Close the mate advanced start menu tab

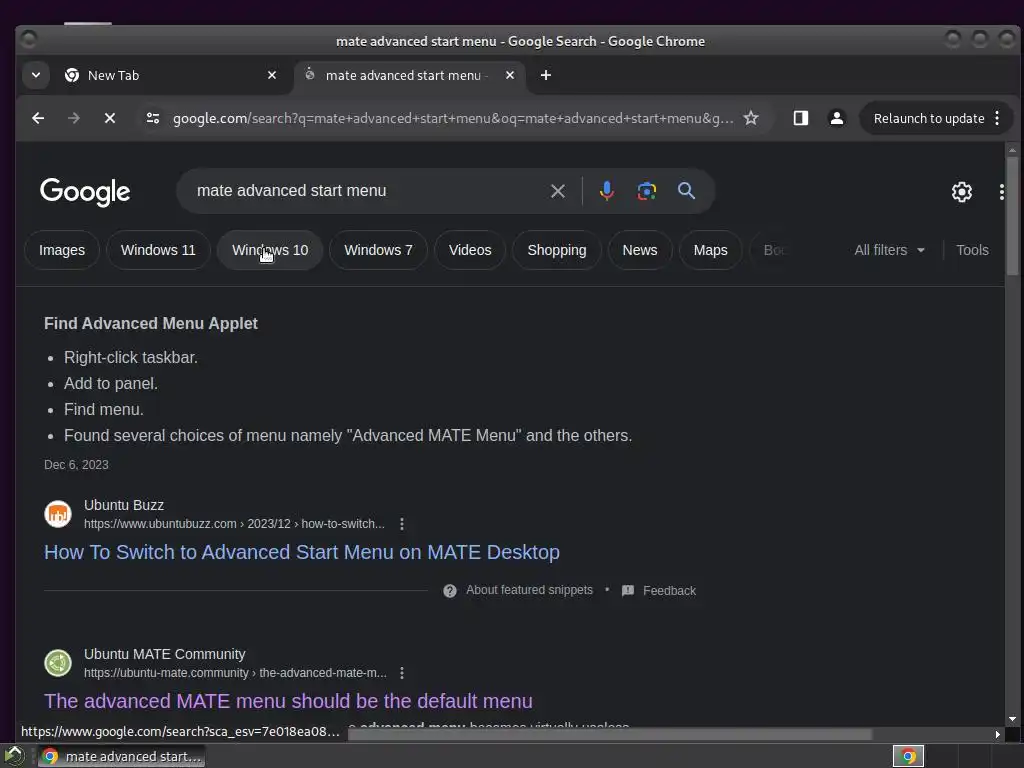point(510,75)
